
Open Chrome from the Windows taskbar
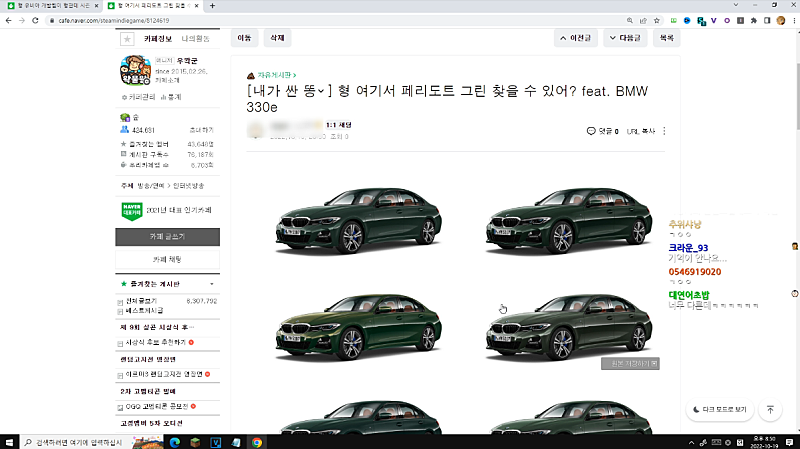(x=257, y=441)
